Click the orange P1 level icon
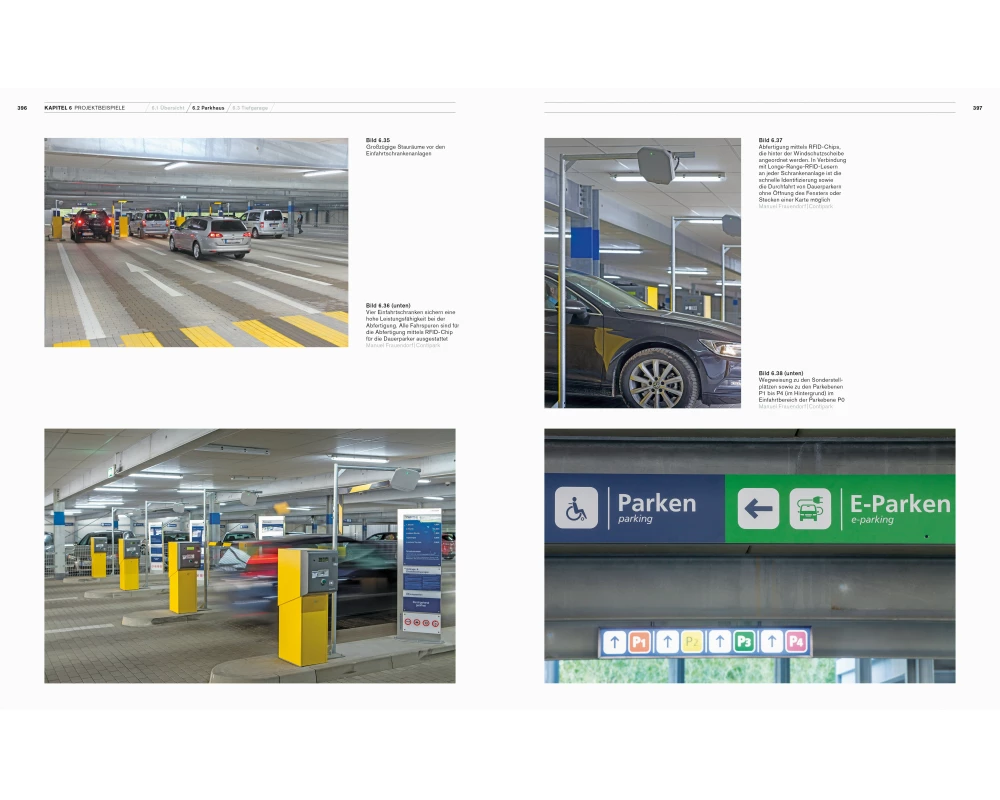1000x800 pixels. click(640, 642)
